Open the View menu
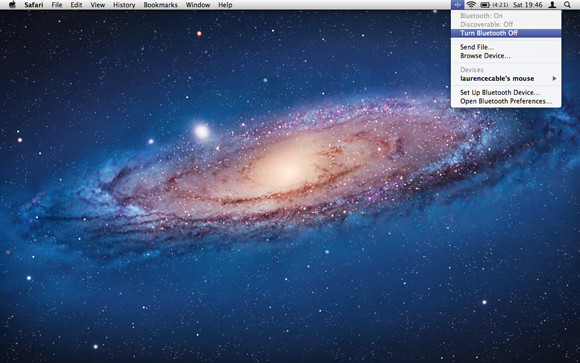Viewport: 580px width, 363px height. point(98,5)
